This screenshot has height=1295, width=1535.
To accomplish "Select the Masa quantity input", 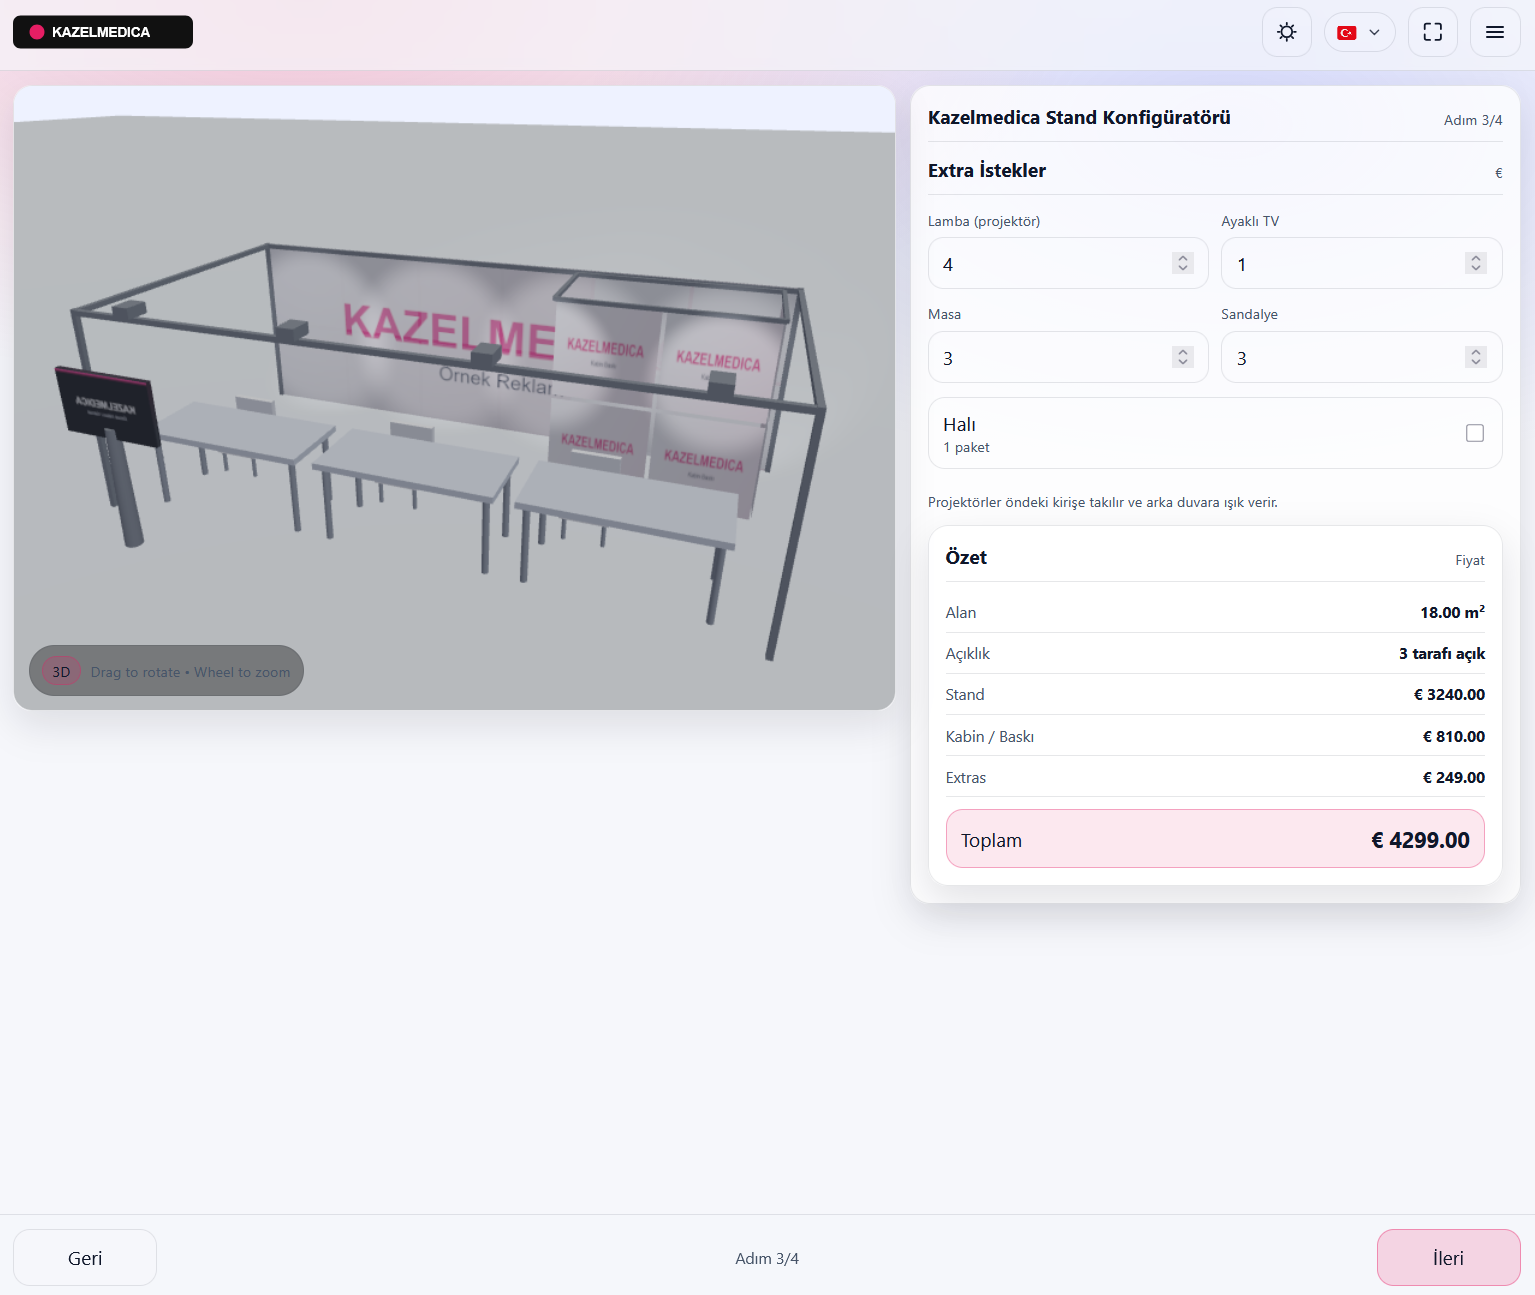I will coord(1050,358).
